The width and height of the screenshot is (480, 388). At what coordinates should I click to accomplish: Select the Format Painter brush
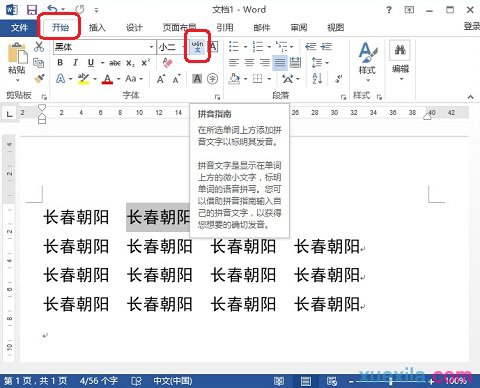[39, 79]
